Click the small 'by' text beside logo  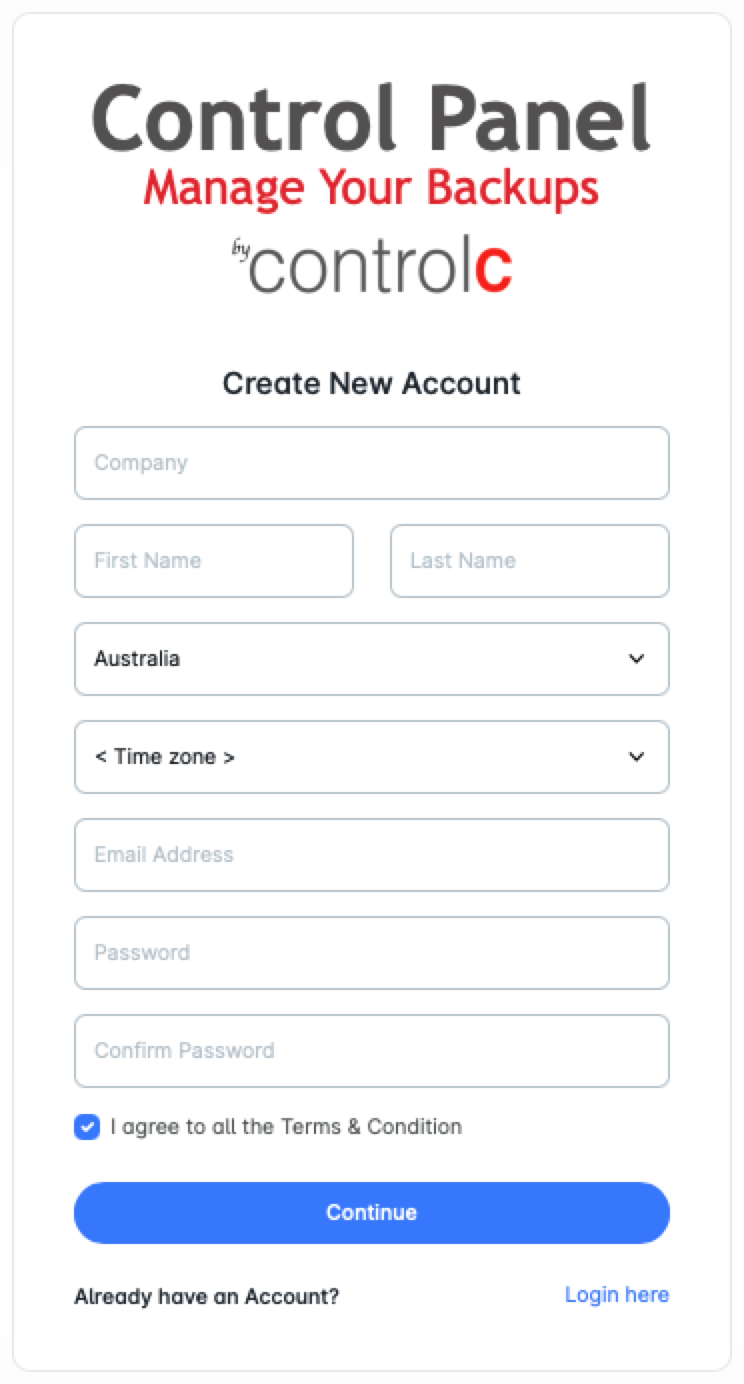(240, 249)
